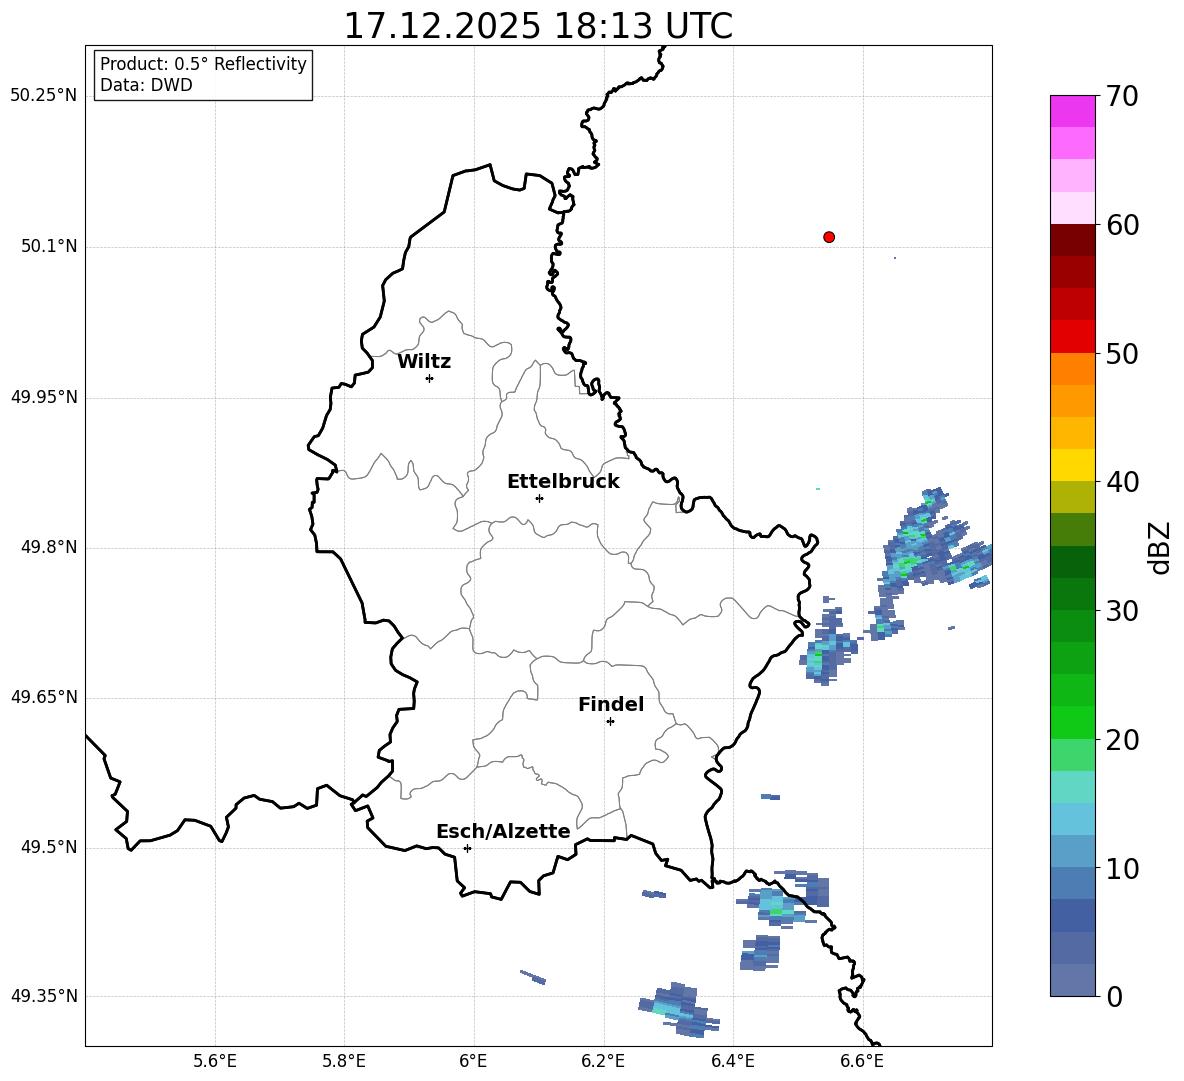Click the 5.6°E longitude label
The image size is (1184, 1081).
coord(215,1062)
